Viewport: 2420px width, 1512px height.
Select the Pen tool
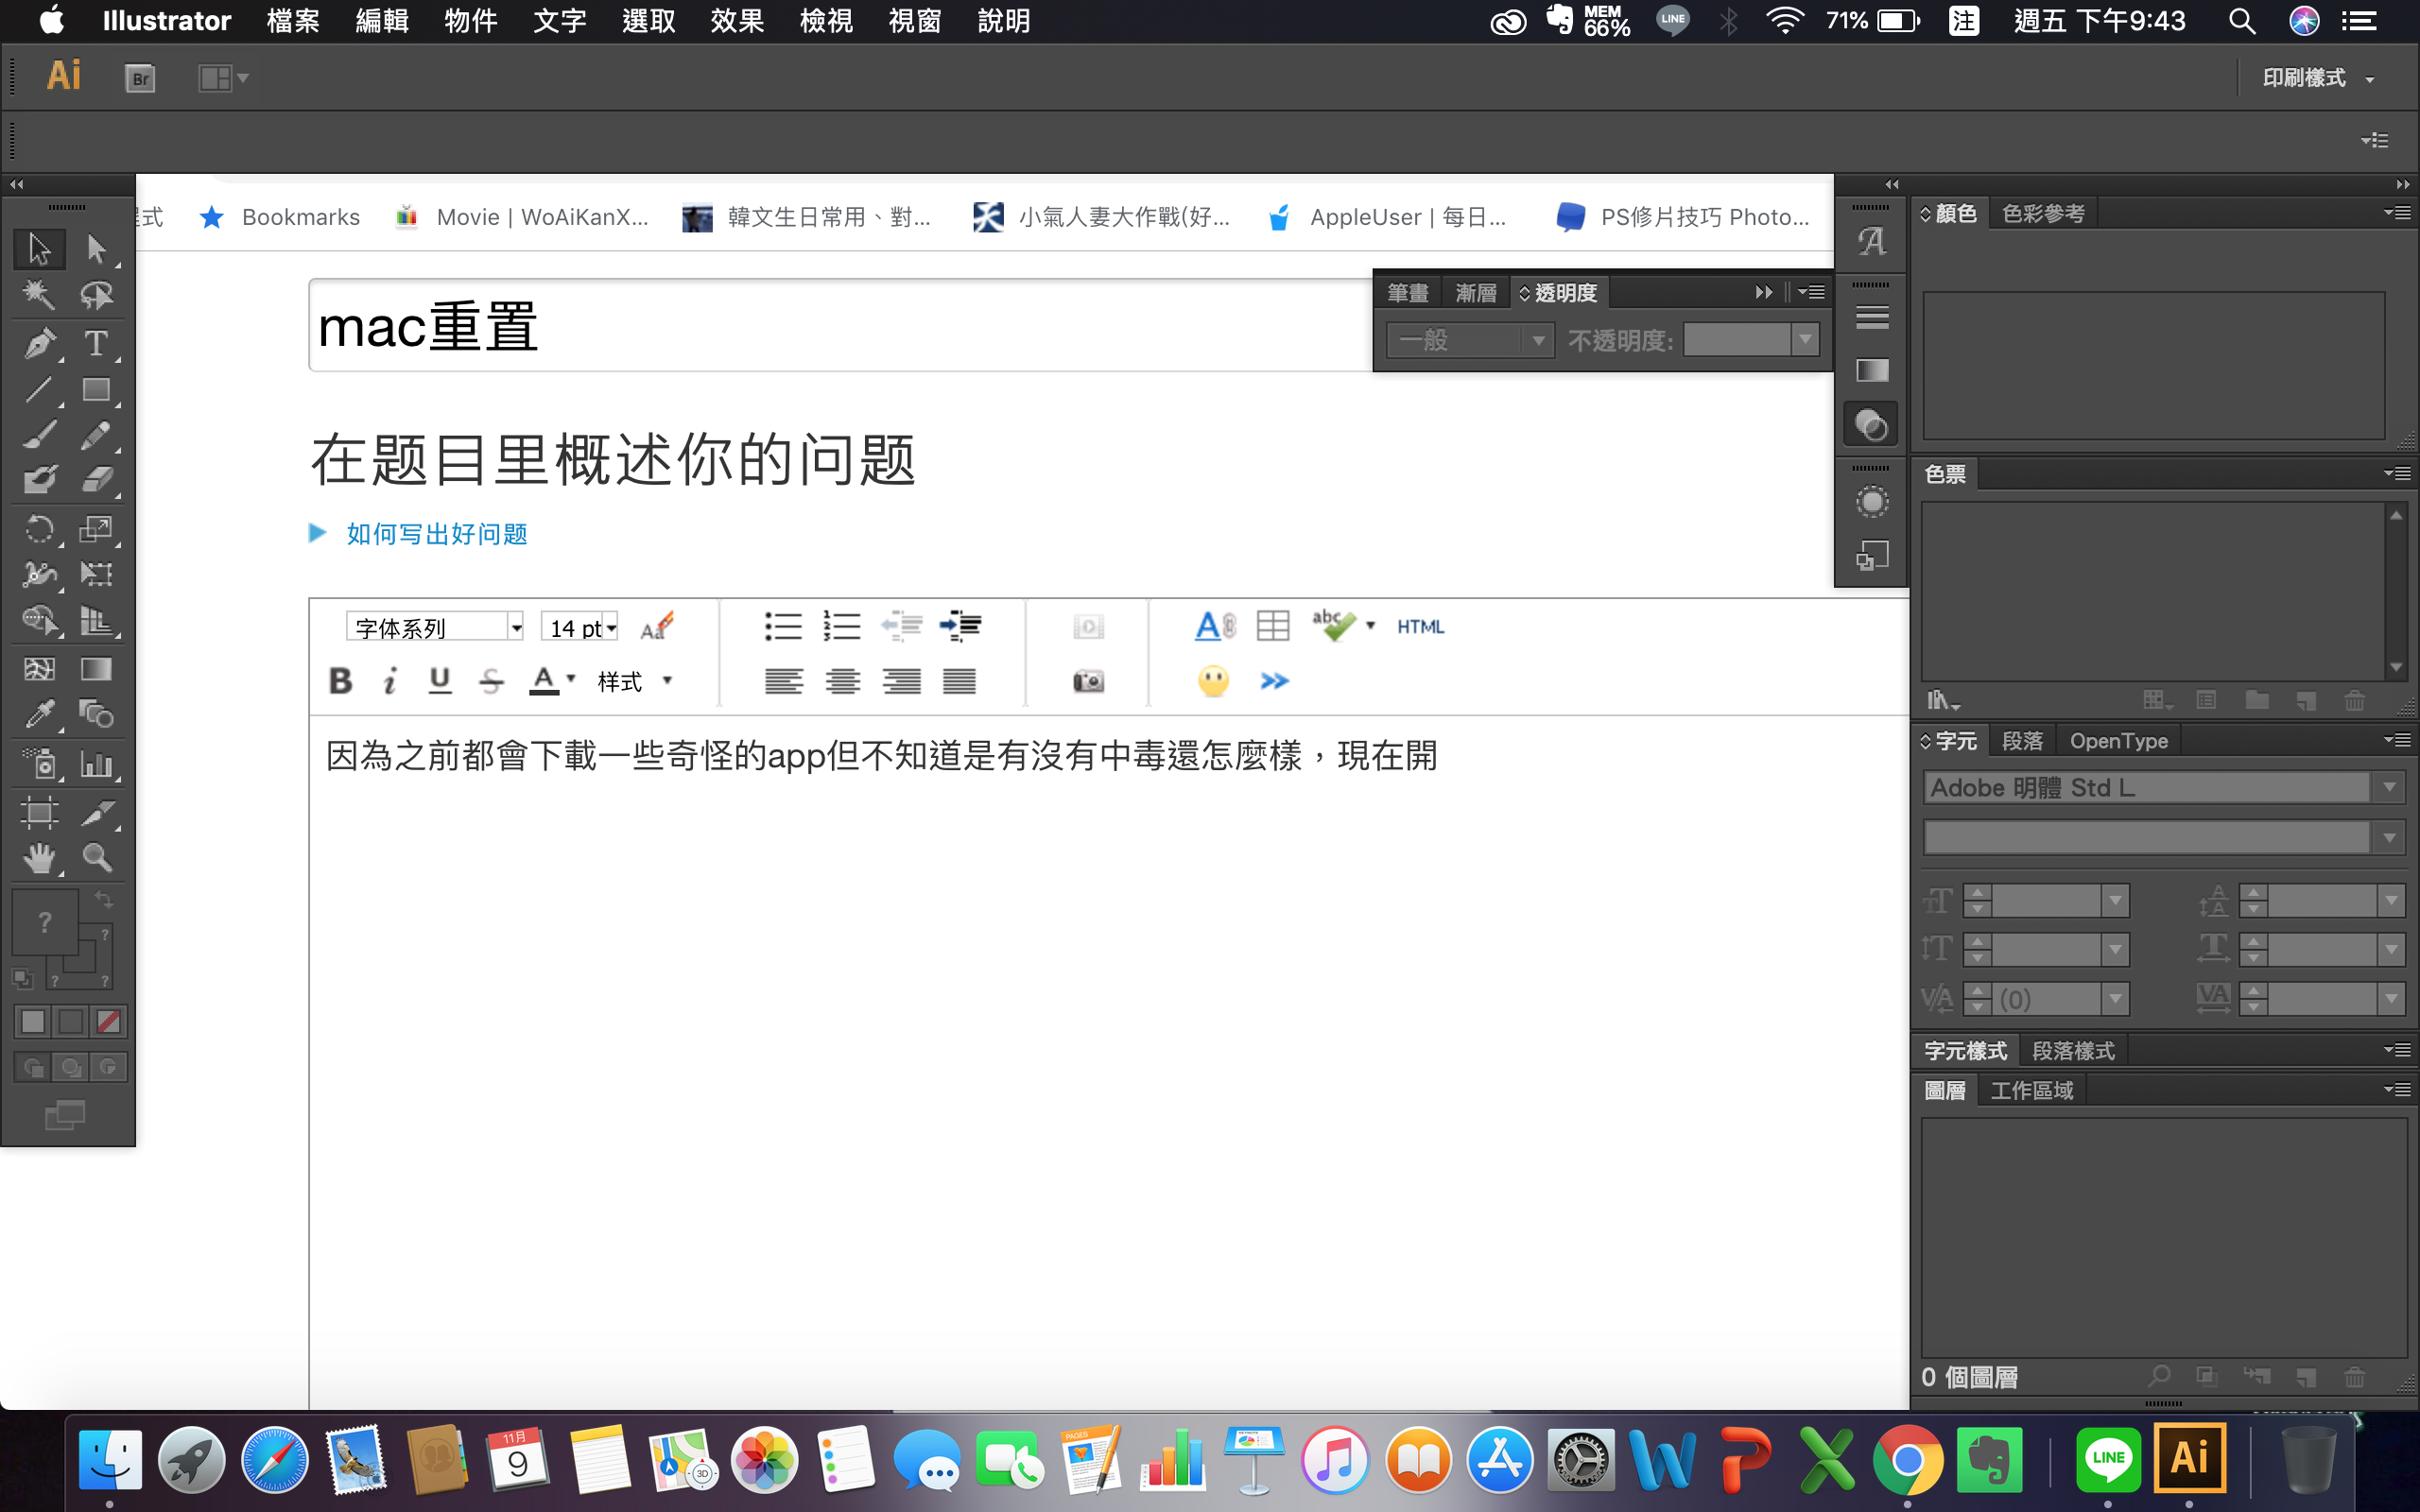click(39, 344)
